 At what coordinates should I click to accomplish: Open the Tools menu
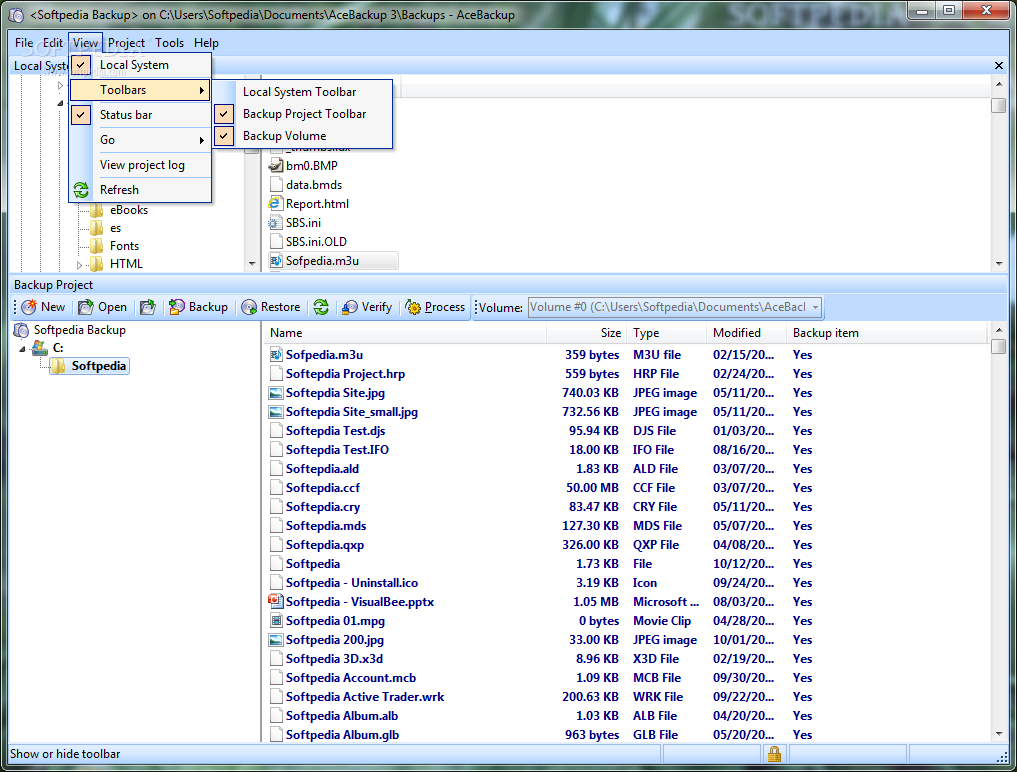pyautogui.click(x=169, y=43)
